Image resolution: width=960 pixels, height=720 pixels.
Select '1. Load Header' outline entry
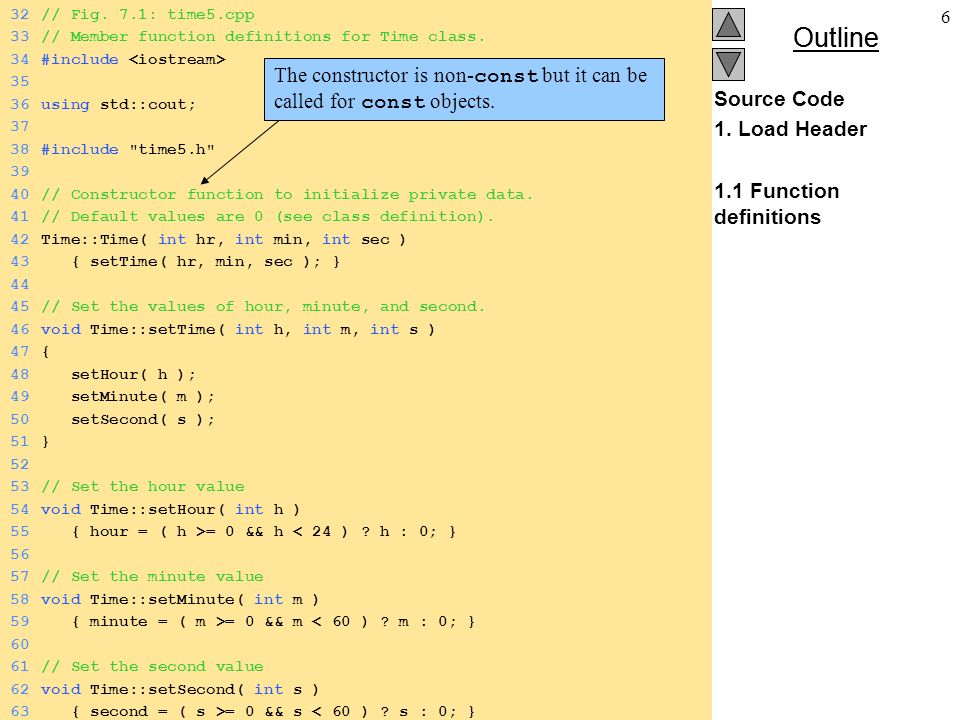790,129
